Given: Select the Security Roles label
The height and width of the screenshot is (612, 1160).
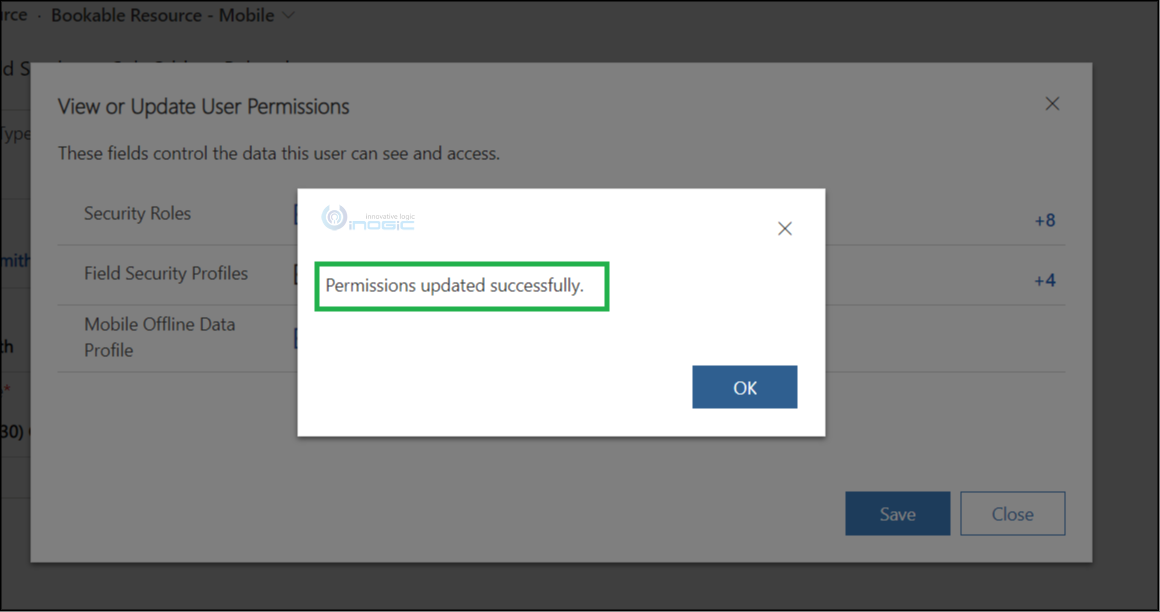Looking at the screenshot, I should pyautogui.click(x=138, y=213).
